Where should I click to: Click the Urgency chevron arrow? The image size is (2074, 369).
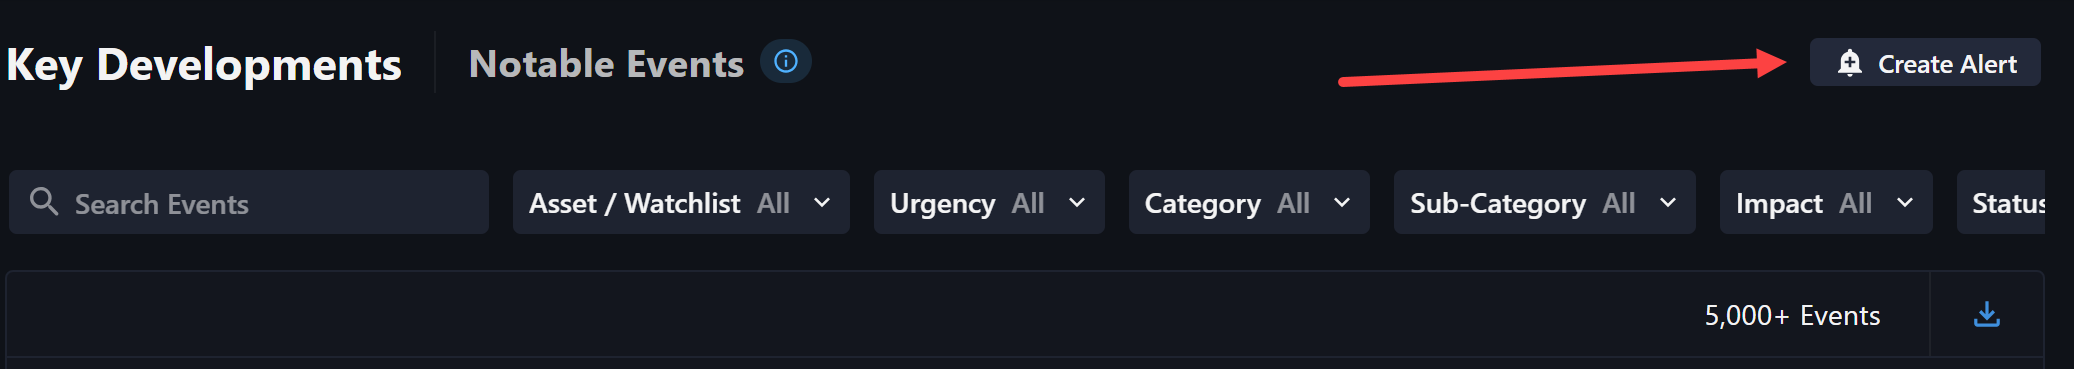coord(1077,203)
